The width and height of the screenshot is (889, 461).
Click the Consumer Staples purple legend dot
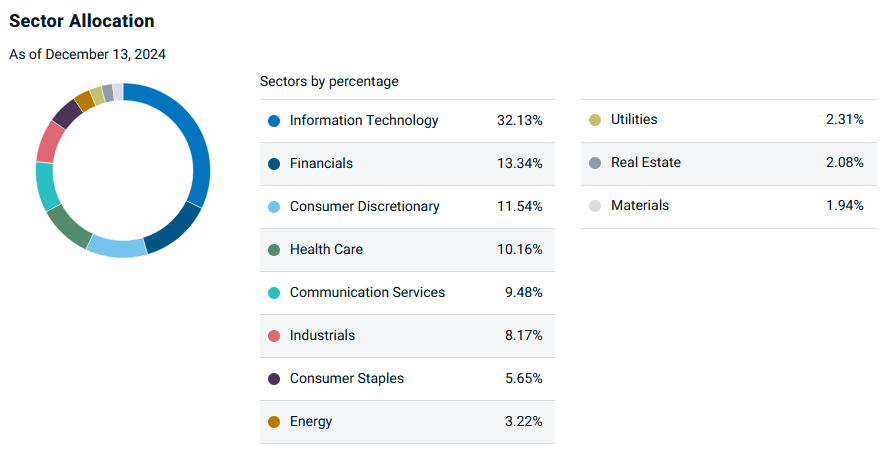[274, 379]
